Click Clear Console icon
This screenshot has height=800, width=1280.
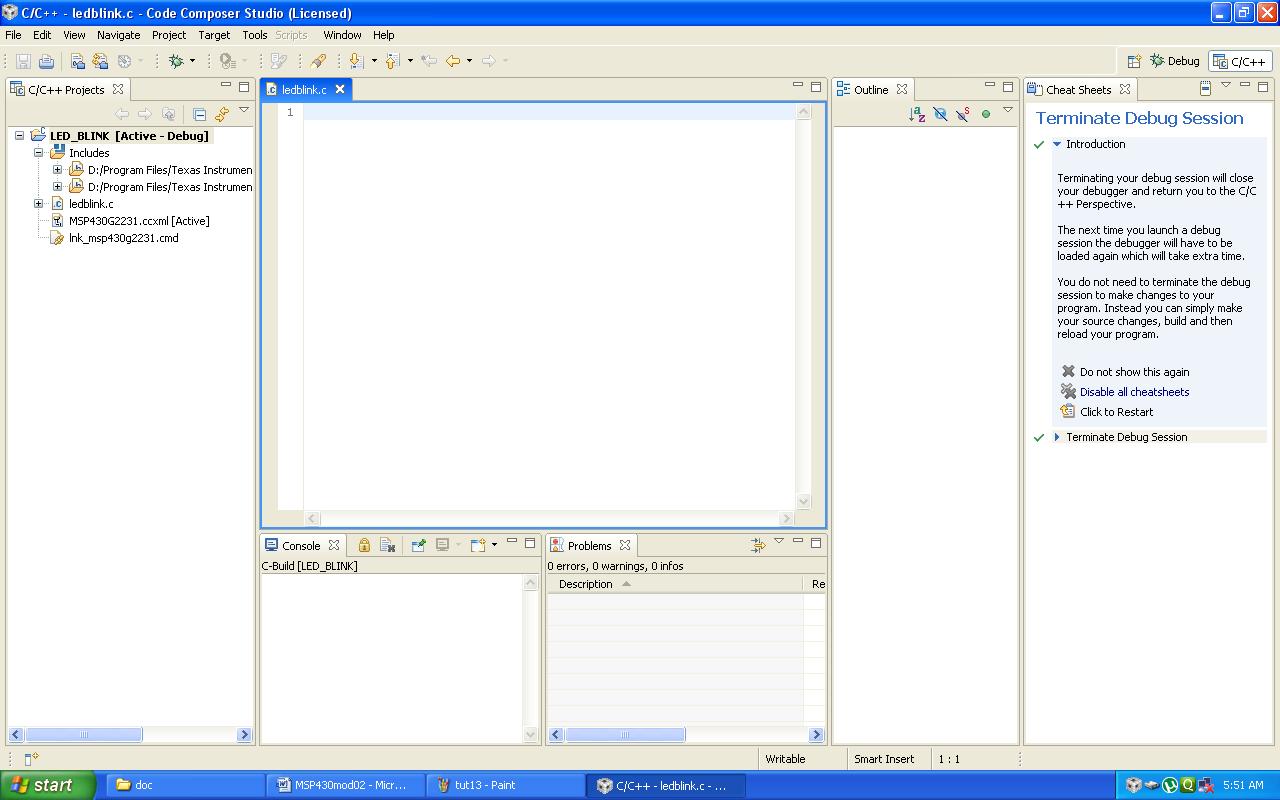387,545
